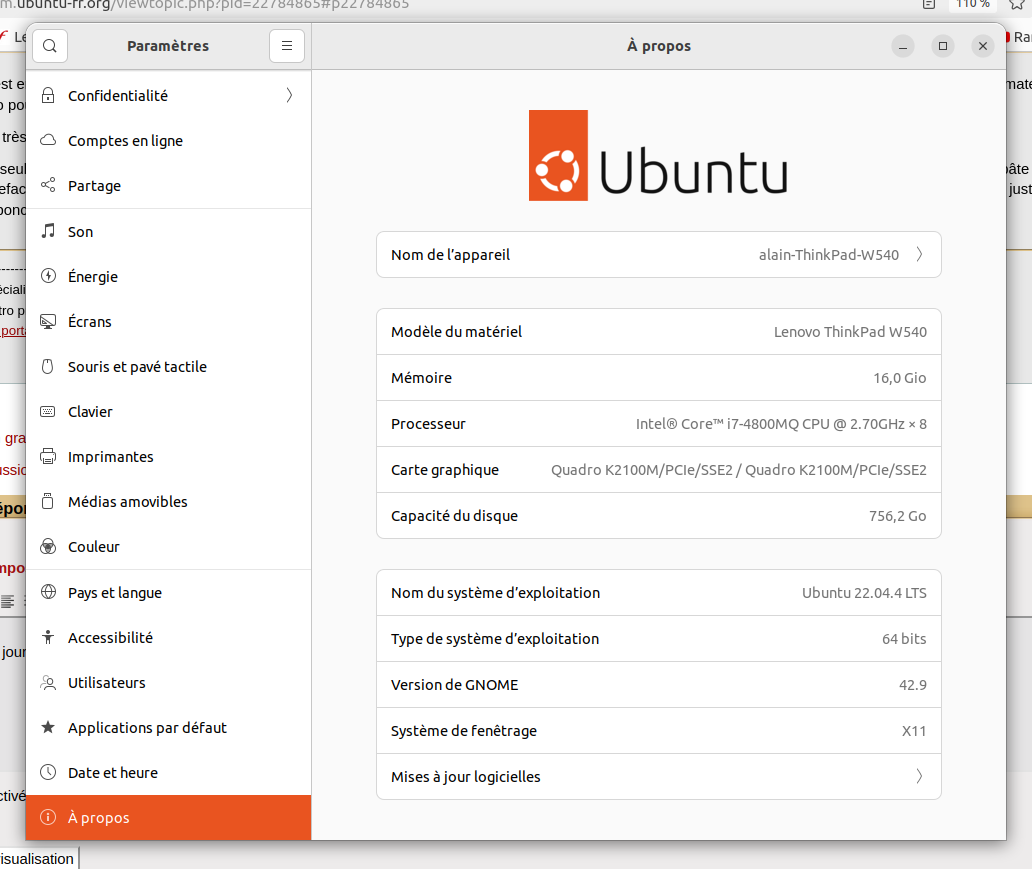Open the hamburger menu in Paramètres header
The width and height of the screenshot is (1032, 869).
(287, 46)
